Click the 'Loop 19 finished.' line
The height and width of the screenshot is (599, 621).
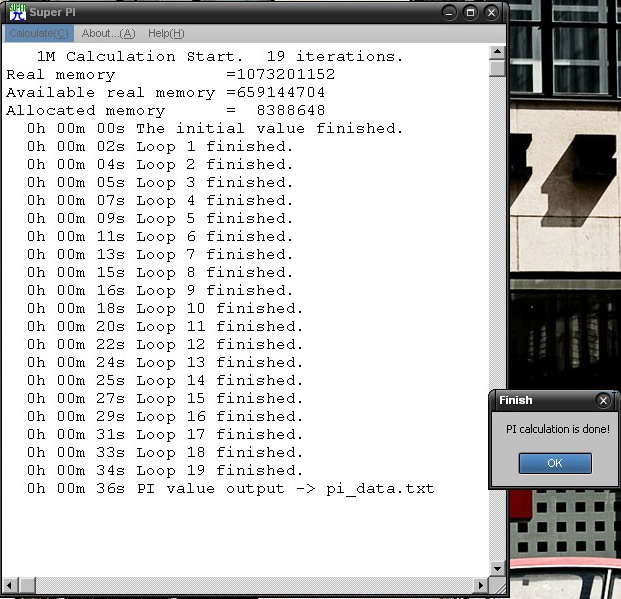click(165, 471)
